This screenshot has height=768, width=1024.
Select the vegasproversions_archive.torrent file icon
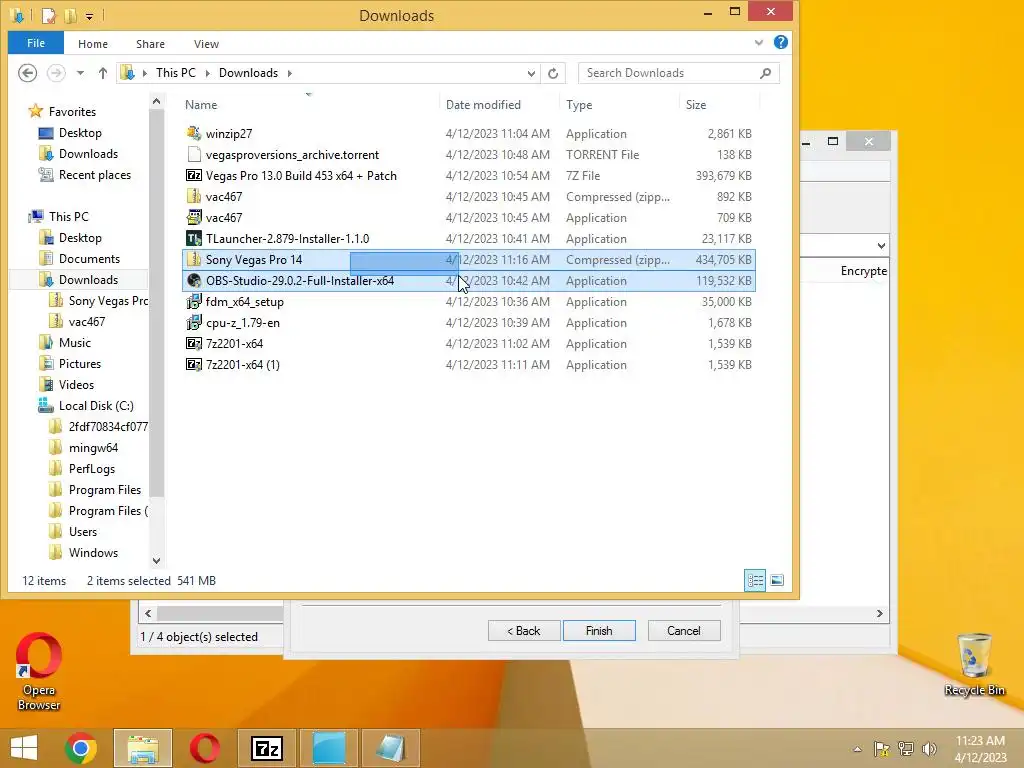[x=194, y=155]
